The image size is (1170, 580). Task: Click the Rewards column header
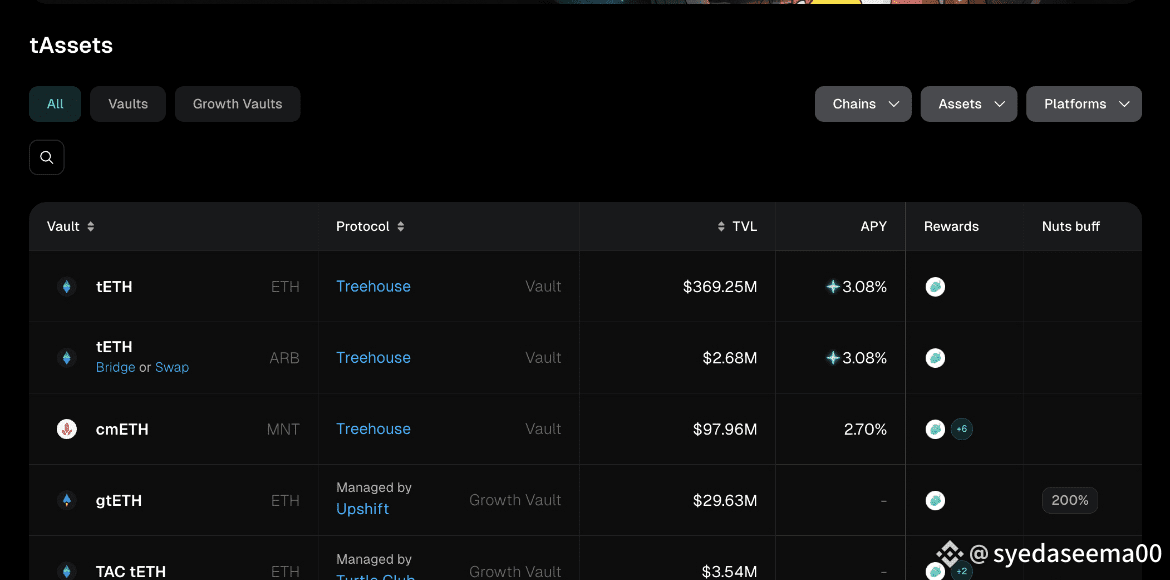[951, 226]
